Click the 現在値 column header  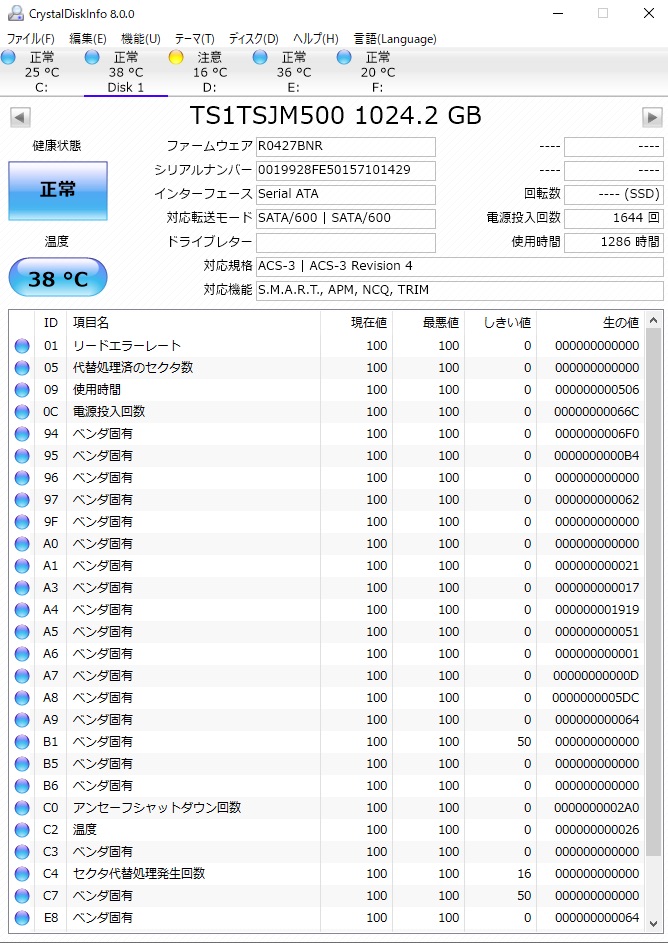pos(356,323)
